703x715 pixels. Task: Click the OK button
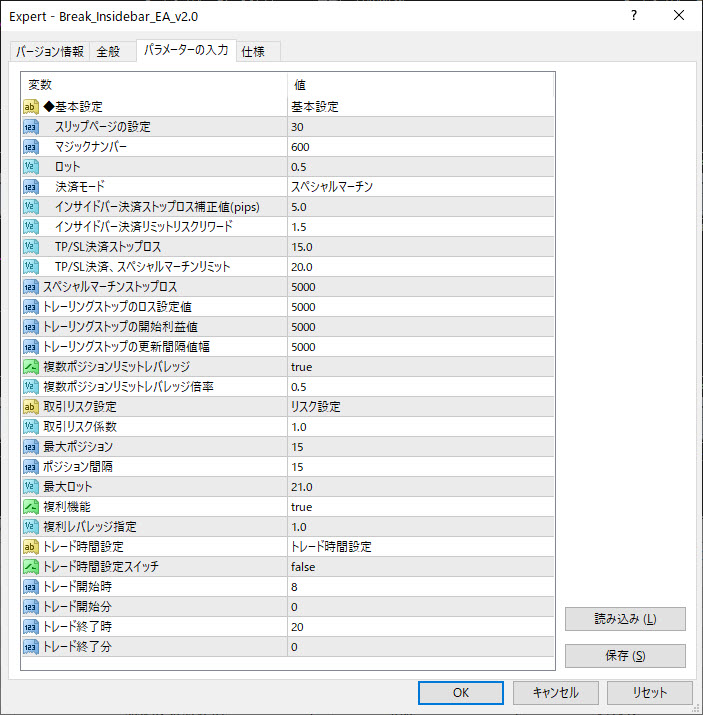tap(460, 693)
